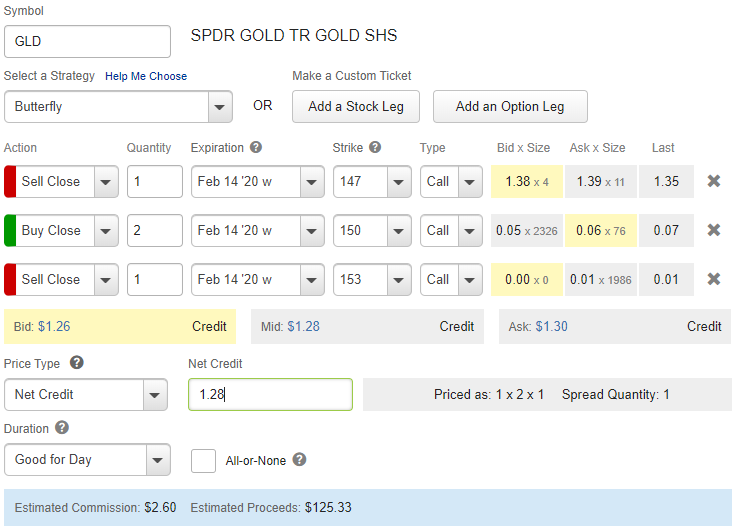
Task: Enable the All-or-None checkbox
Action: (x=203, y=461)
